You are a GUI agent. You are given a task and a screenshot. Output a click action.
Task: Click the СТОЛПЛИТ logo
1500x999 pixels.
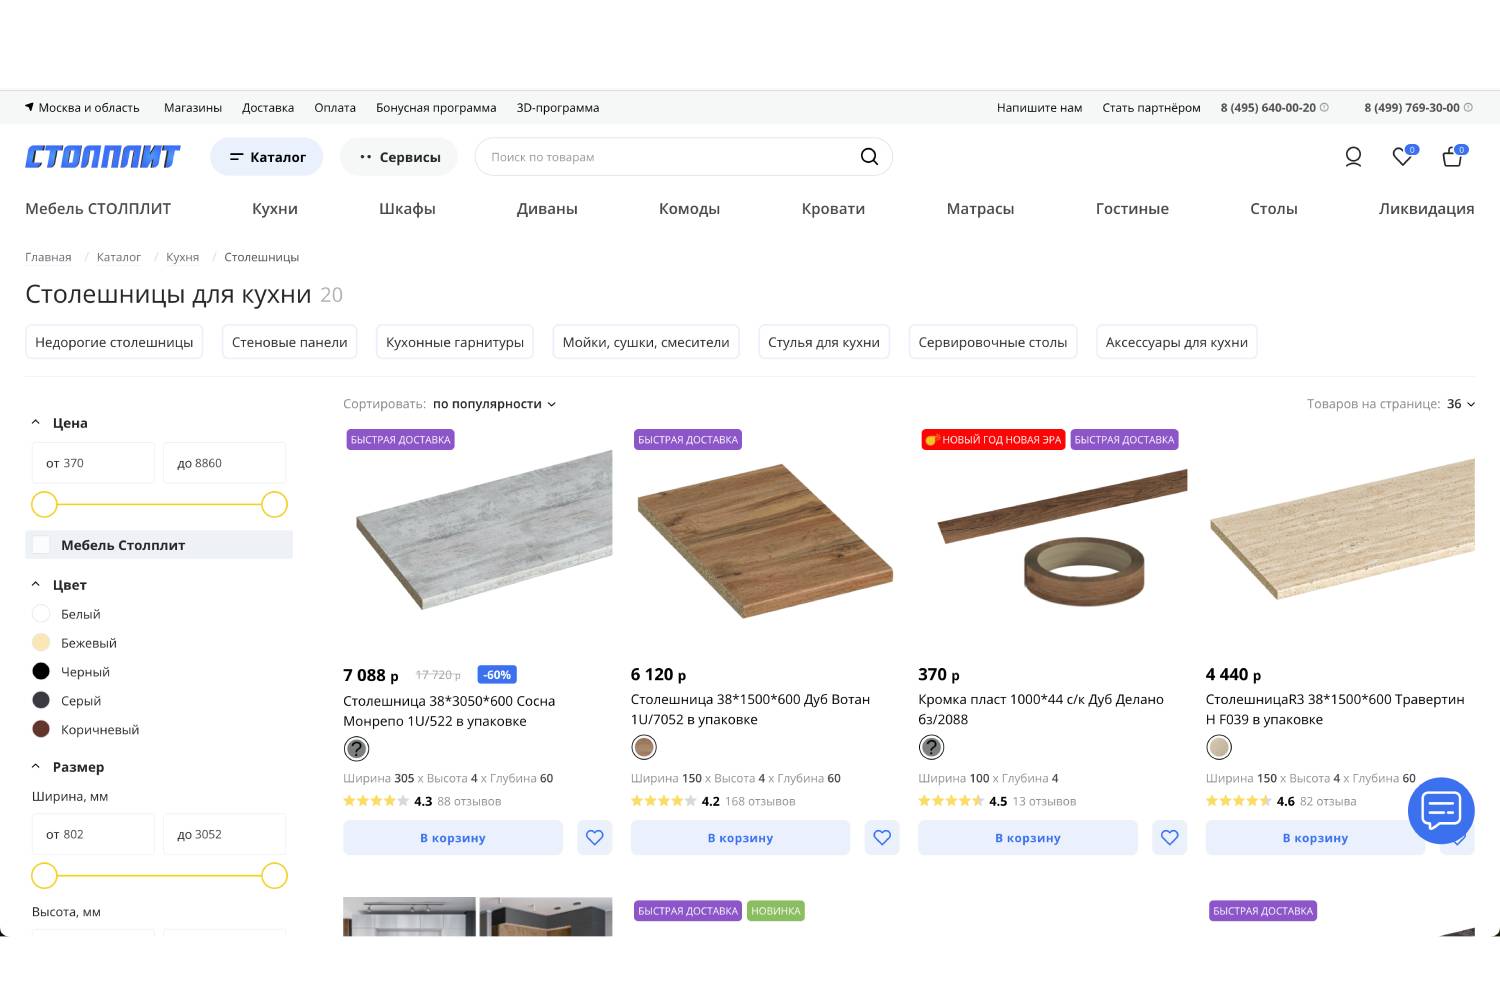[x=102, y=157]
